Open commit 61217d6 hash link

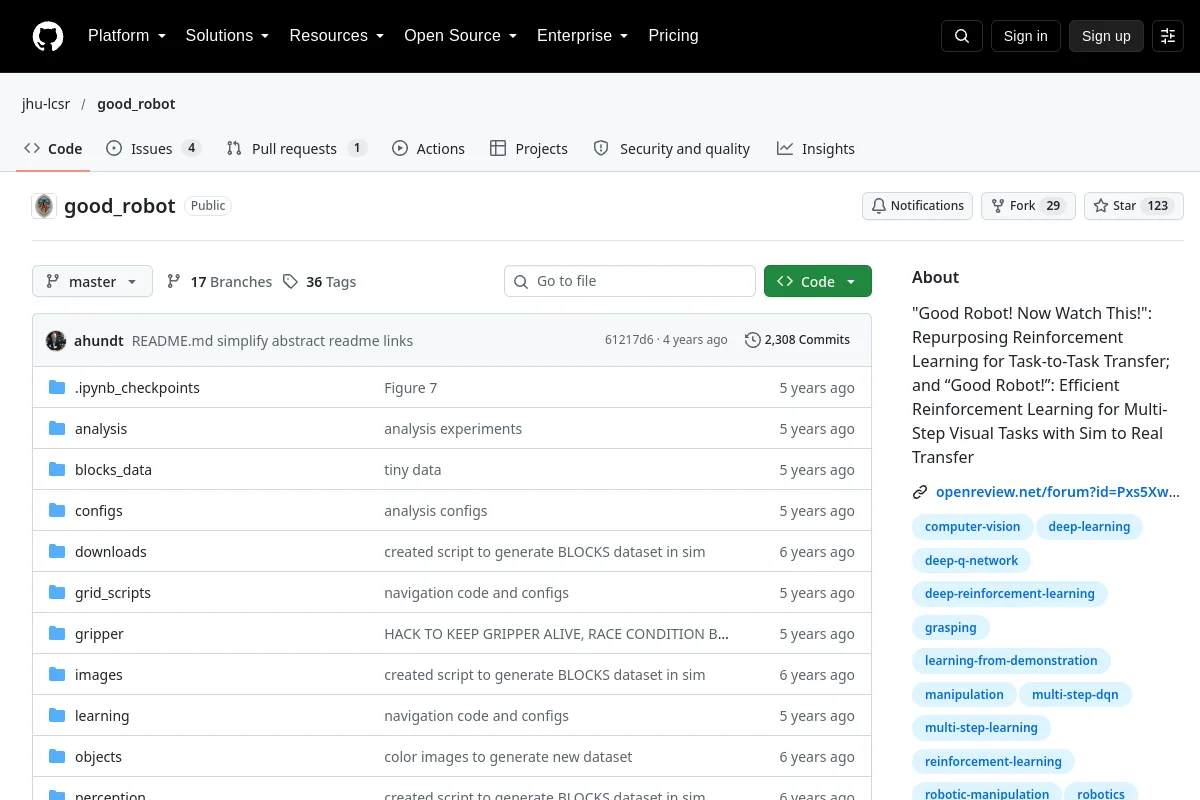pyautogui.click(x=629, y=340)
